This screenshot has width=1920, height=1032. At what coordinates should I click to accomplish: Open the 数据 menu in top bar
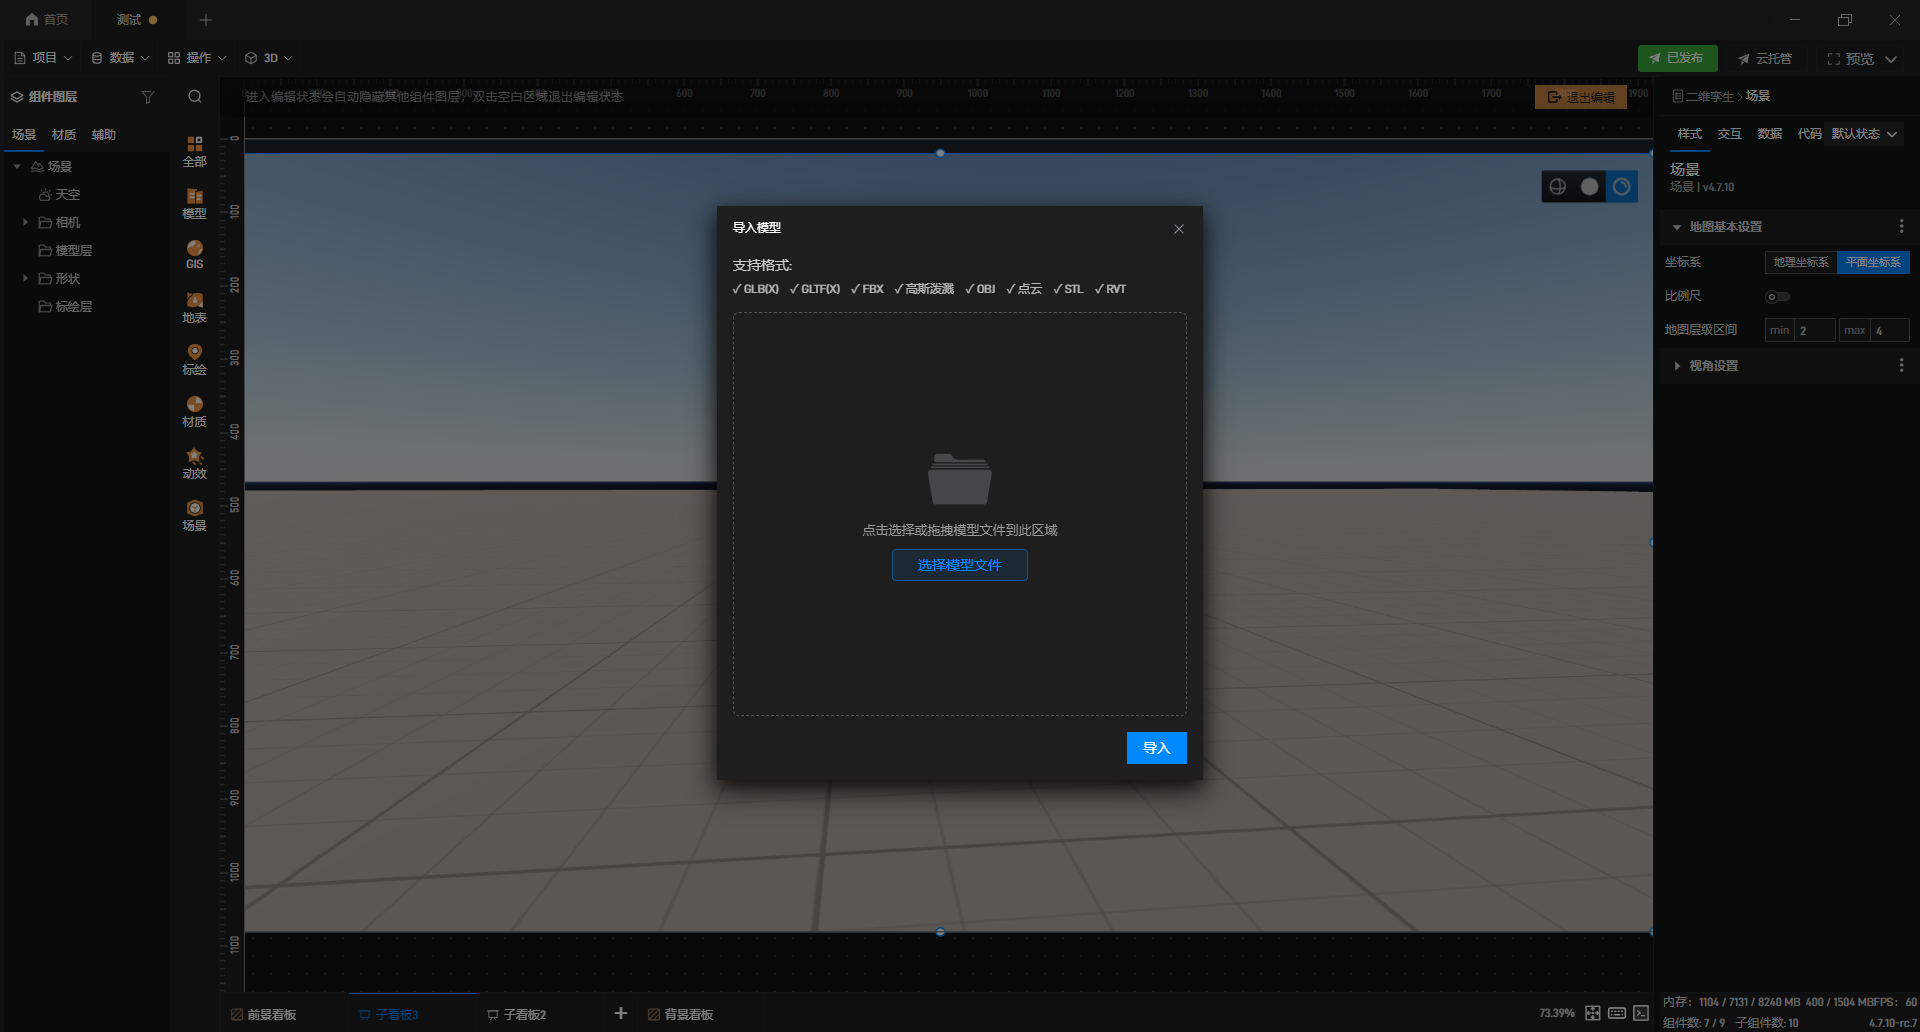tap(120, 58)
